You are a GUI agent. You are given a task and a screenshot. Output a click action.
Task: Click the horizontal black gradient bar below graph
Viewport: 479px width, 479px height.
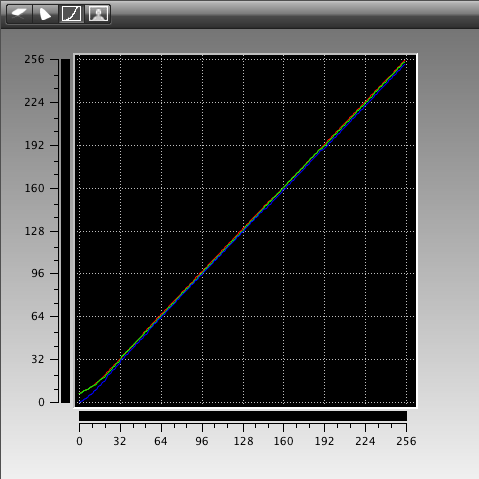[x=243, y=416]
